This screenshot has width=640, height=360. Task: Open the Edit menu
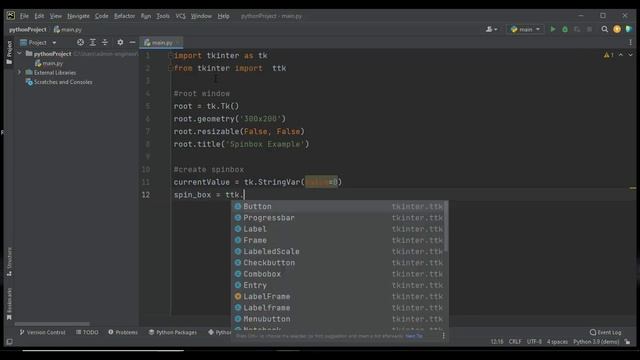point(39,16)
